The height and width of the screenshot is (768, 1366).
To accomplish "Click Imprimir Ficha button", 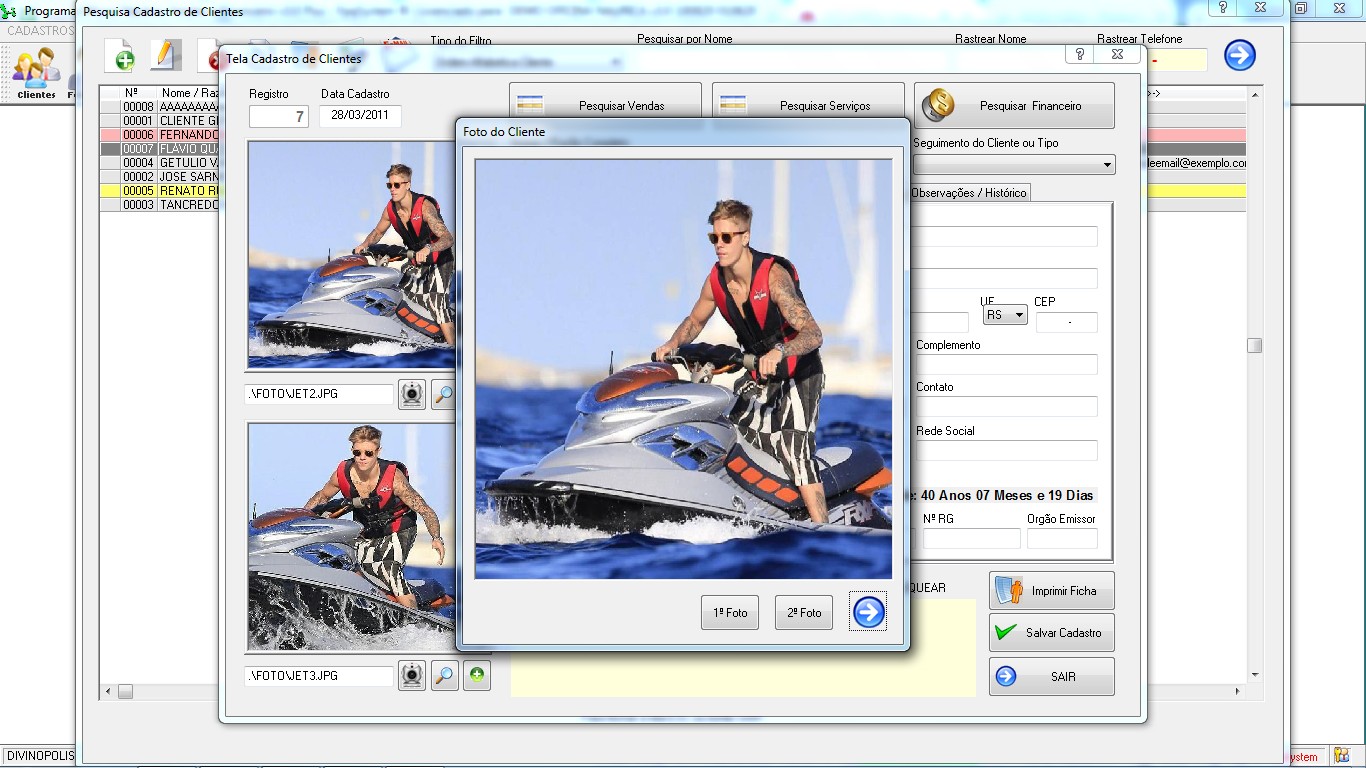I will point(1051,591).
